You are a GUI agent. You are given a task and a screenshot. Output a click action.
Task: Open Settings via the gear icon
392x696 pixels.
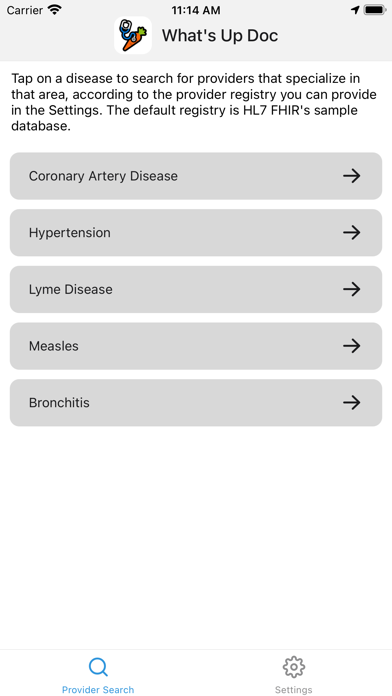(x=293, y=667)
